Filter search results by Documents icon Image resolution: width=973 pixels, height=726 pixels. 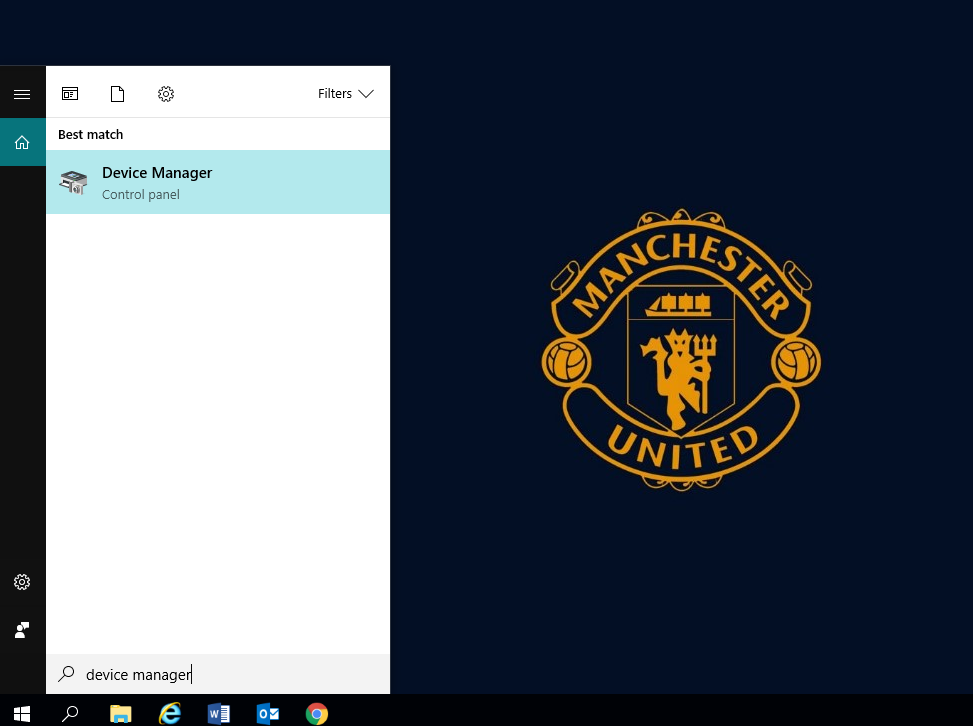(x=118, y=94)
